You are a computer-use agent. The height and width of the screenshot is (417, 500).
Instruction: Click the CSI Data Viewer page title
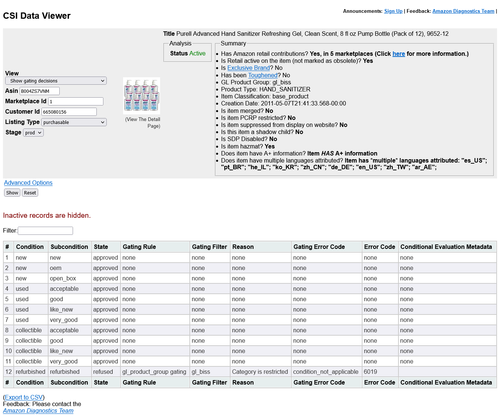tap(37, 16)
